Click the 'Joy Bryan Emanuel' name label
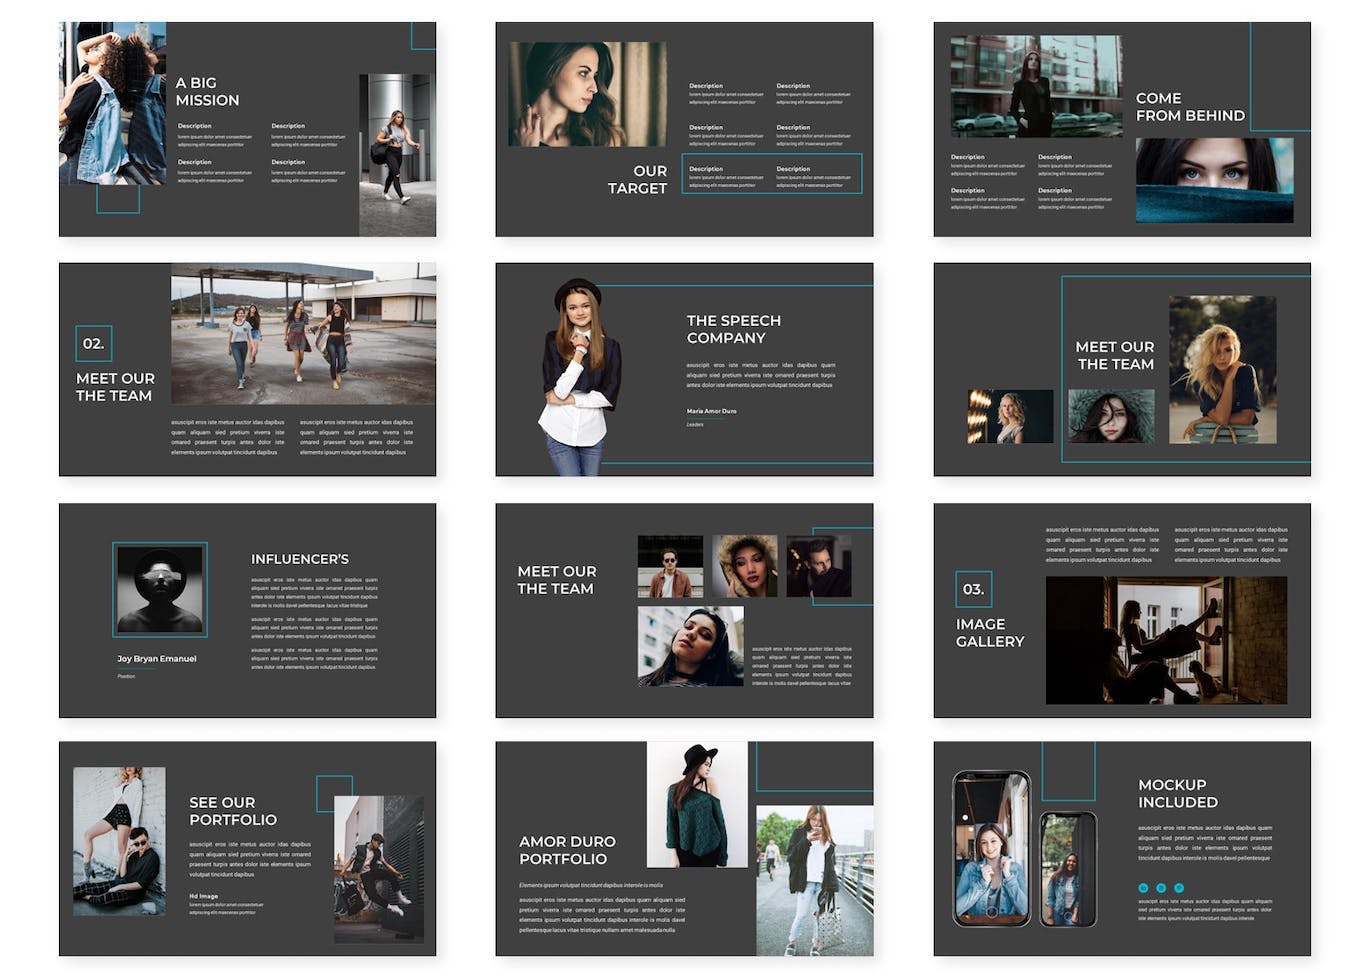The width and height of the screenshot is (1370, 979). point(156,659)
